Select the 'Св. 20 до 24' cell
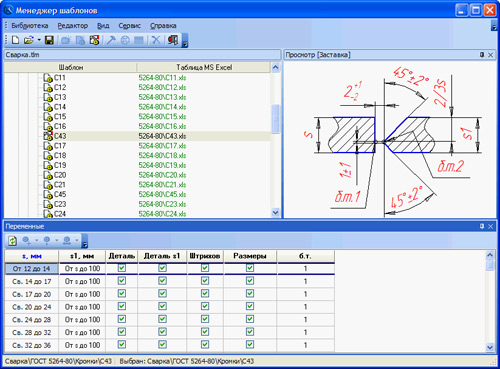Viewport: 500px width, 369px height. point(32,307)
